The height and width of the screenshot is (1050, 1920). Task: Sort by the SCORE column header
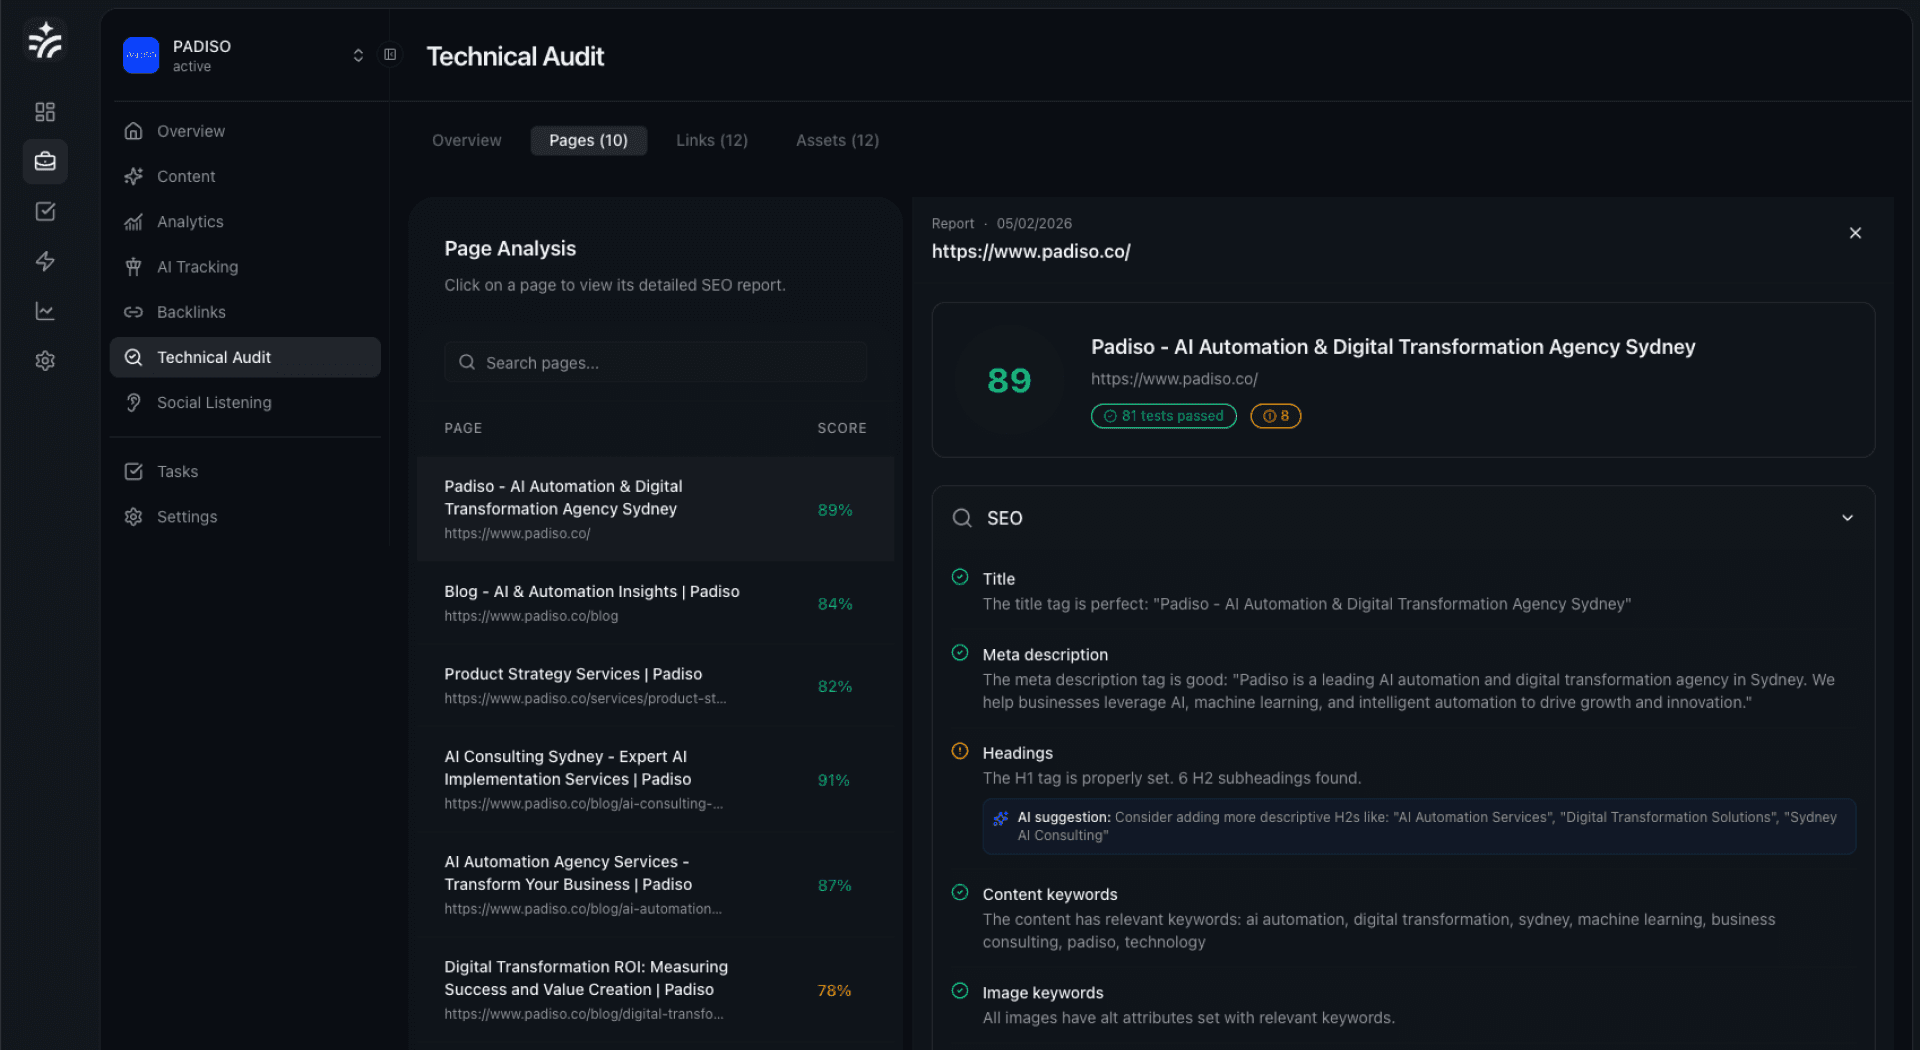tap(842, 428)
